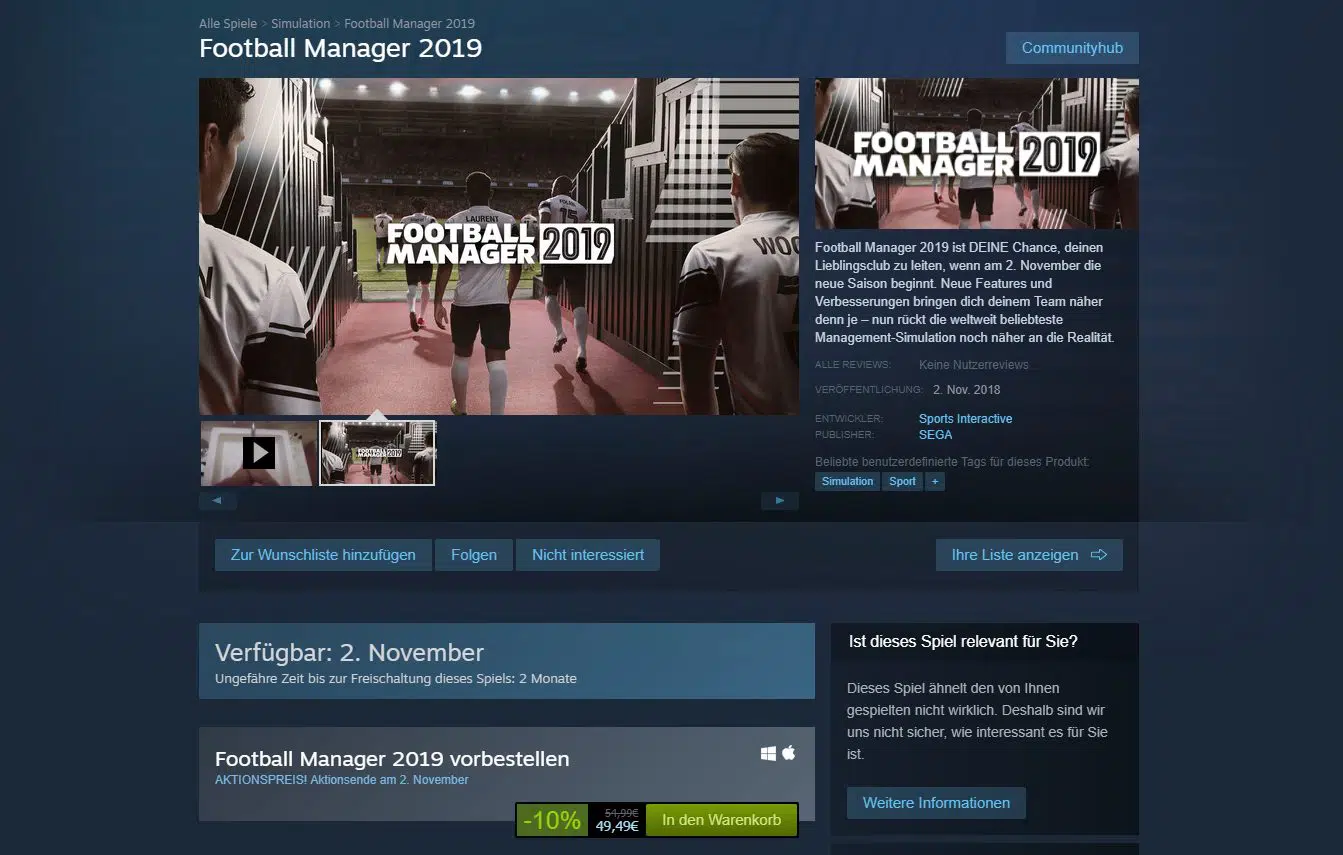This screenshot has width=1343, height=855.
Task: Click the left arrow under the thumbnails
Action: pos(218,500)
